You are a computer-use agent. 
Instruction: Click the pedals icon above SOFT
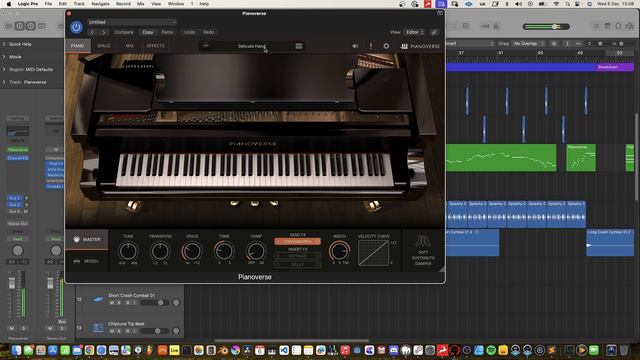[423, 242]
